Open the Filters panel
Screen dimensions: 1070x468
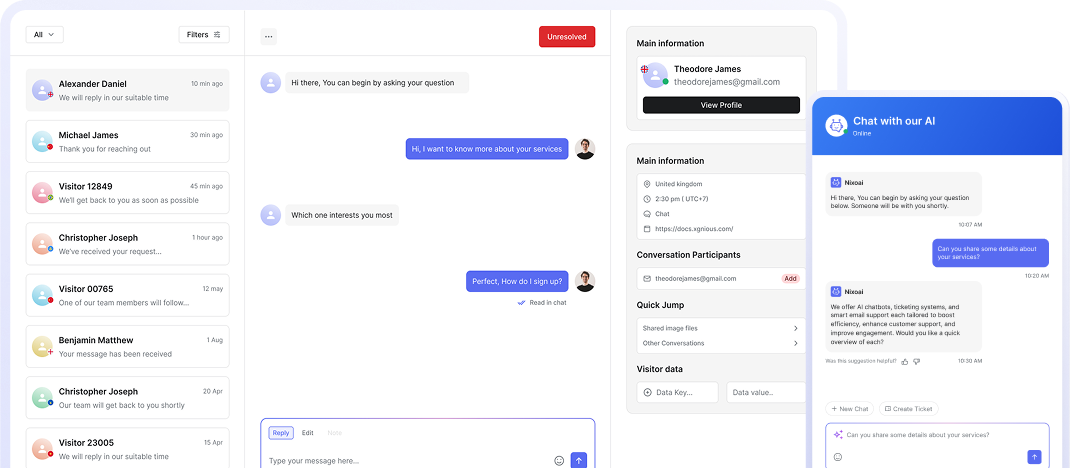(x=204, y=34)
